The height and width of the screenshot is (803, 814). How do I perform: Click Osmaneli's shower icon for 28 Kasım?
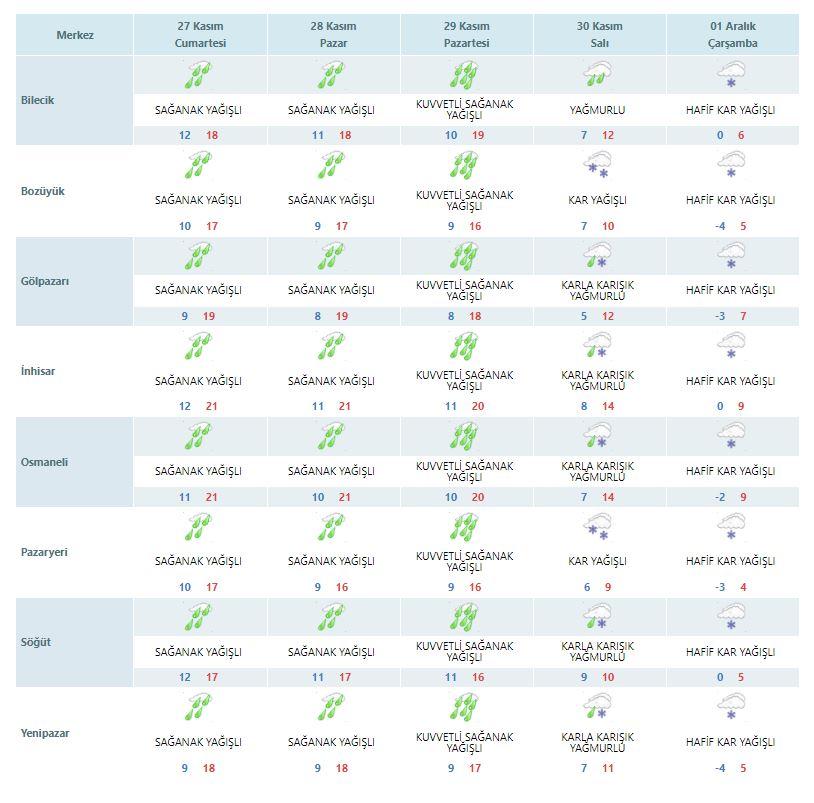332,436
